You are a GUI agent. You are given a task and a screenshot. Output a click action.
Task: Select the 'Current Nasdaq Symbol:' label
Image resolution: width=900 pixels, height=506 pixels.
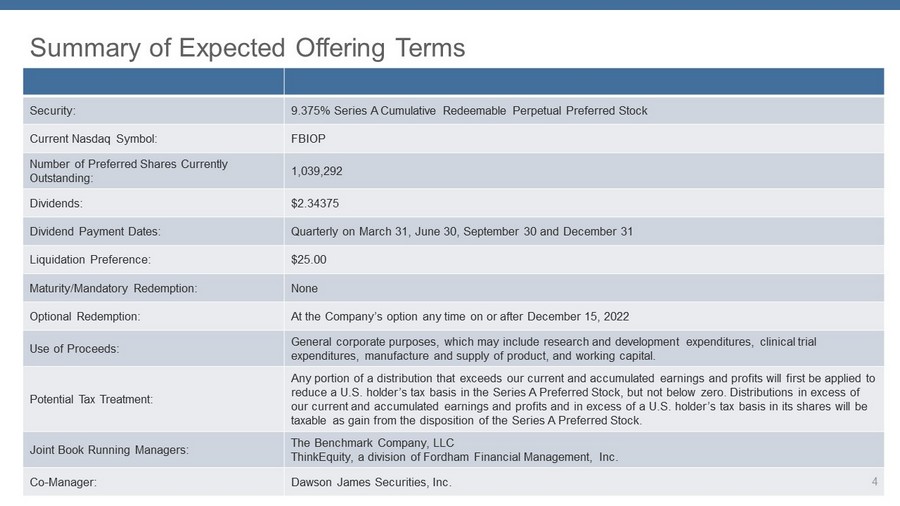click(x=93, y=140)
